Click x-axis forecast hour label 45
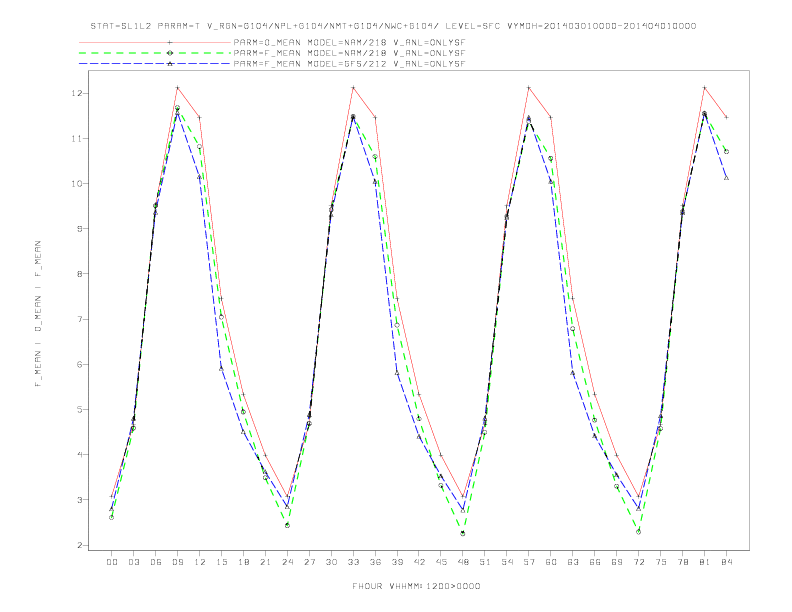Viewport: 792px width, 612px height. [441, 562]
